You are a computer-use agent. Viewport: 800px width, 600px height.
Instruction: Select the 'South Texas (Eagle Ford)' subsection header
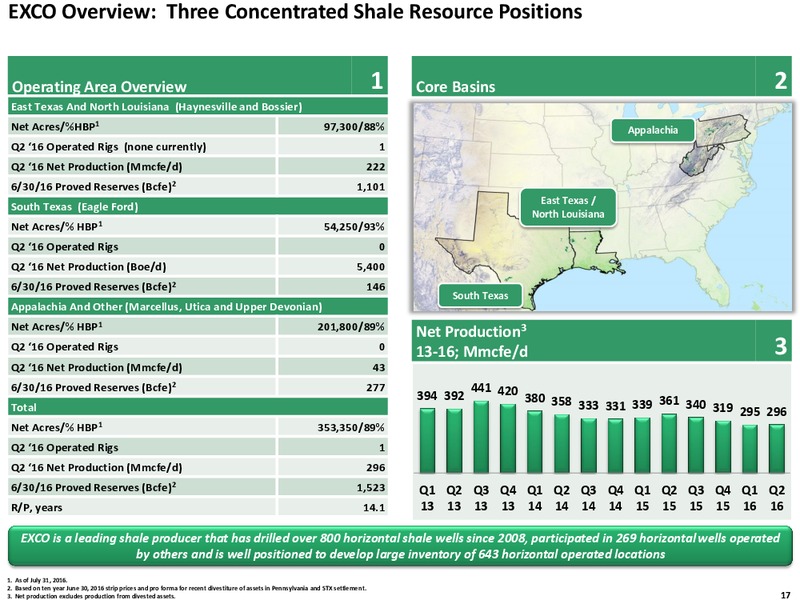197,207
